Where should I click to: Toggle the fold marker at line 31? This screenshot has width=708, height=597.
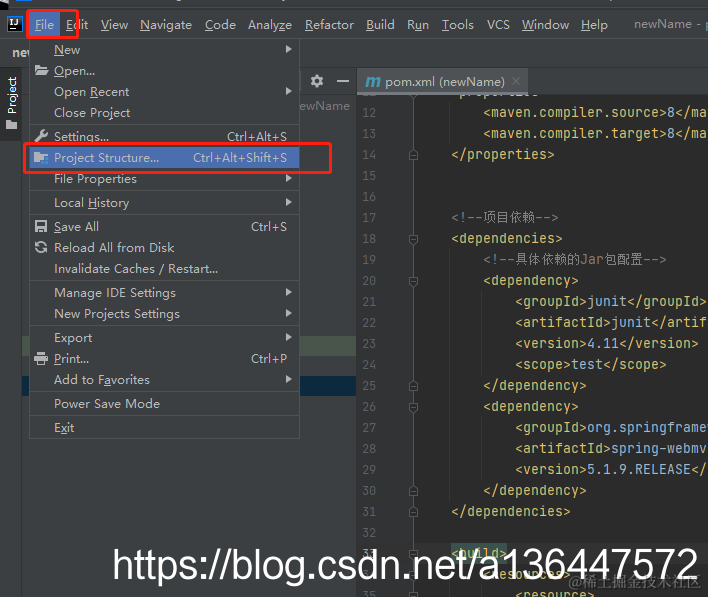413,512
